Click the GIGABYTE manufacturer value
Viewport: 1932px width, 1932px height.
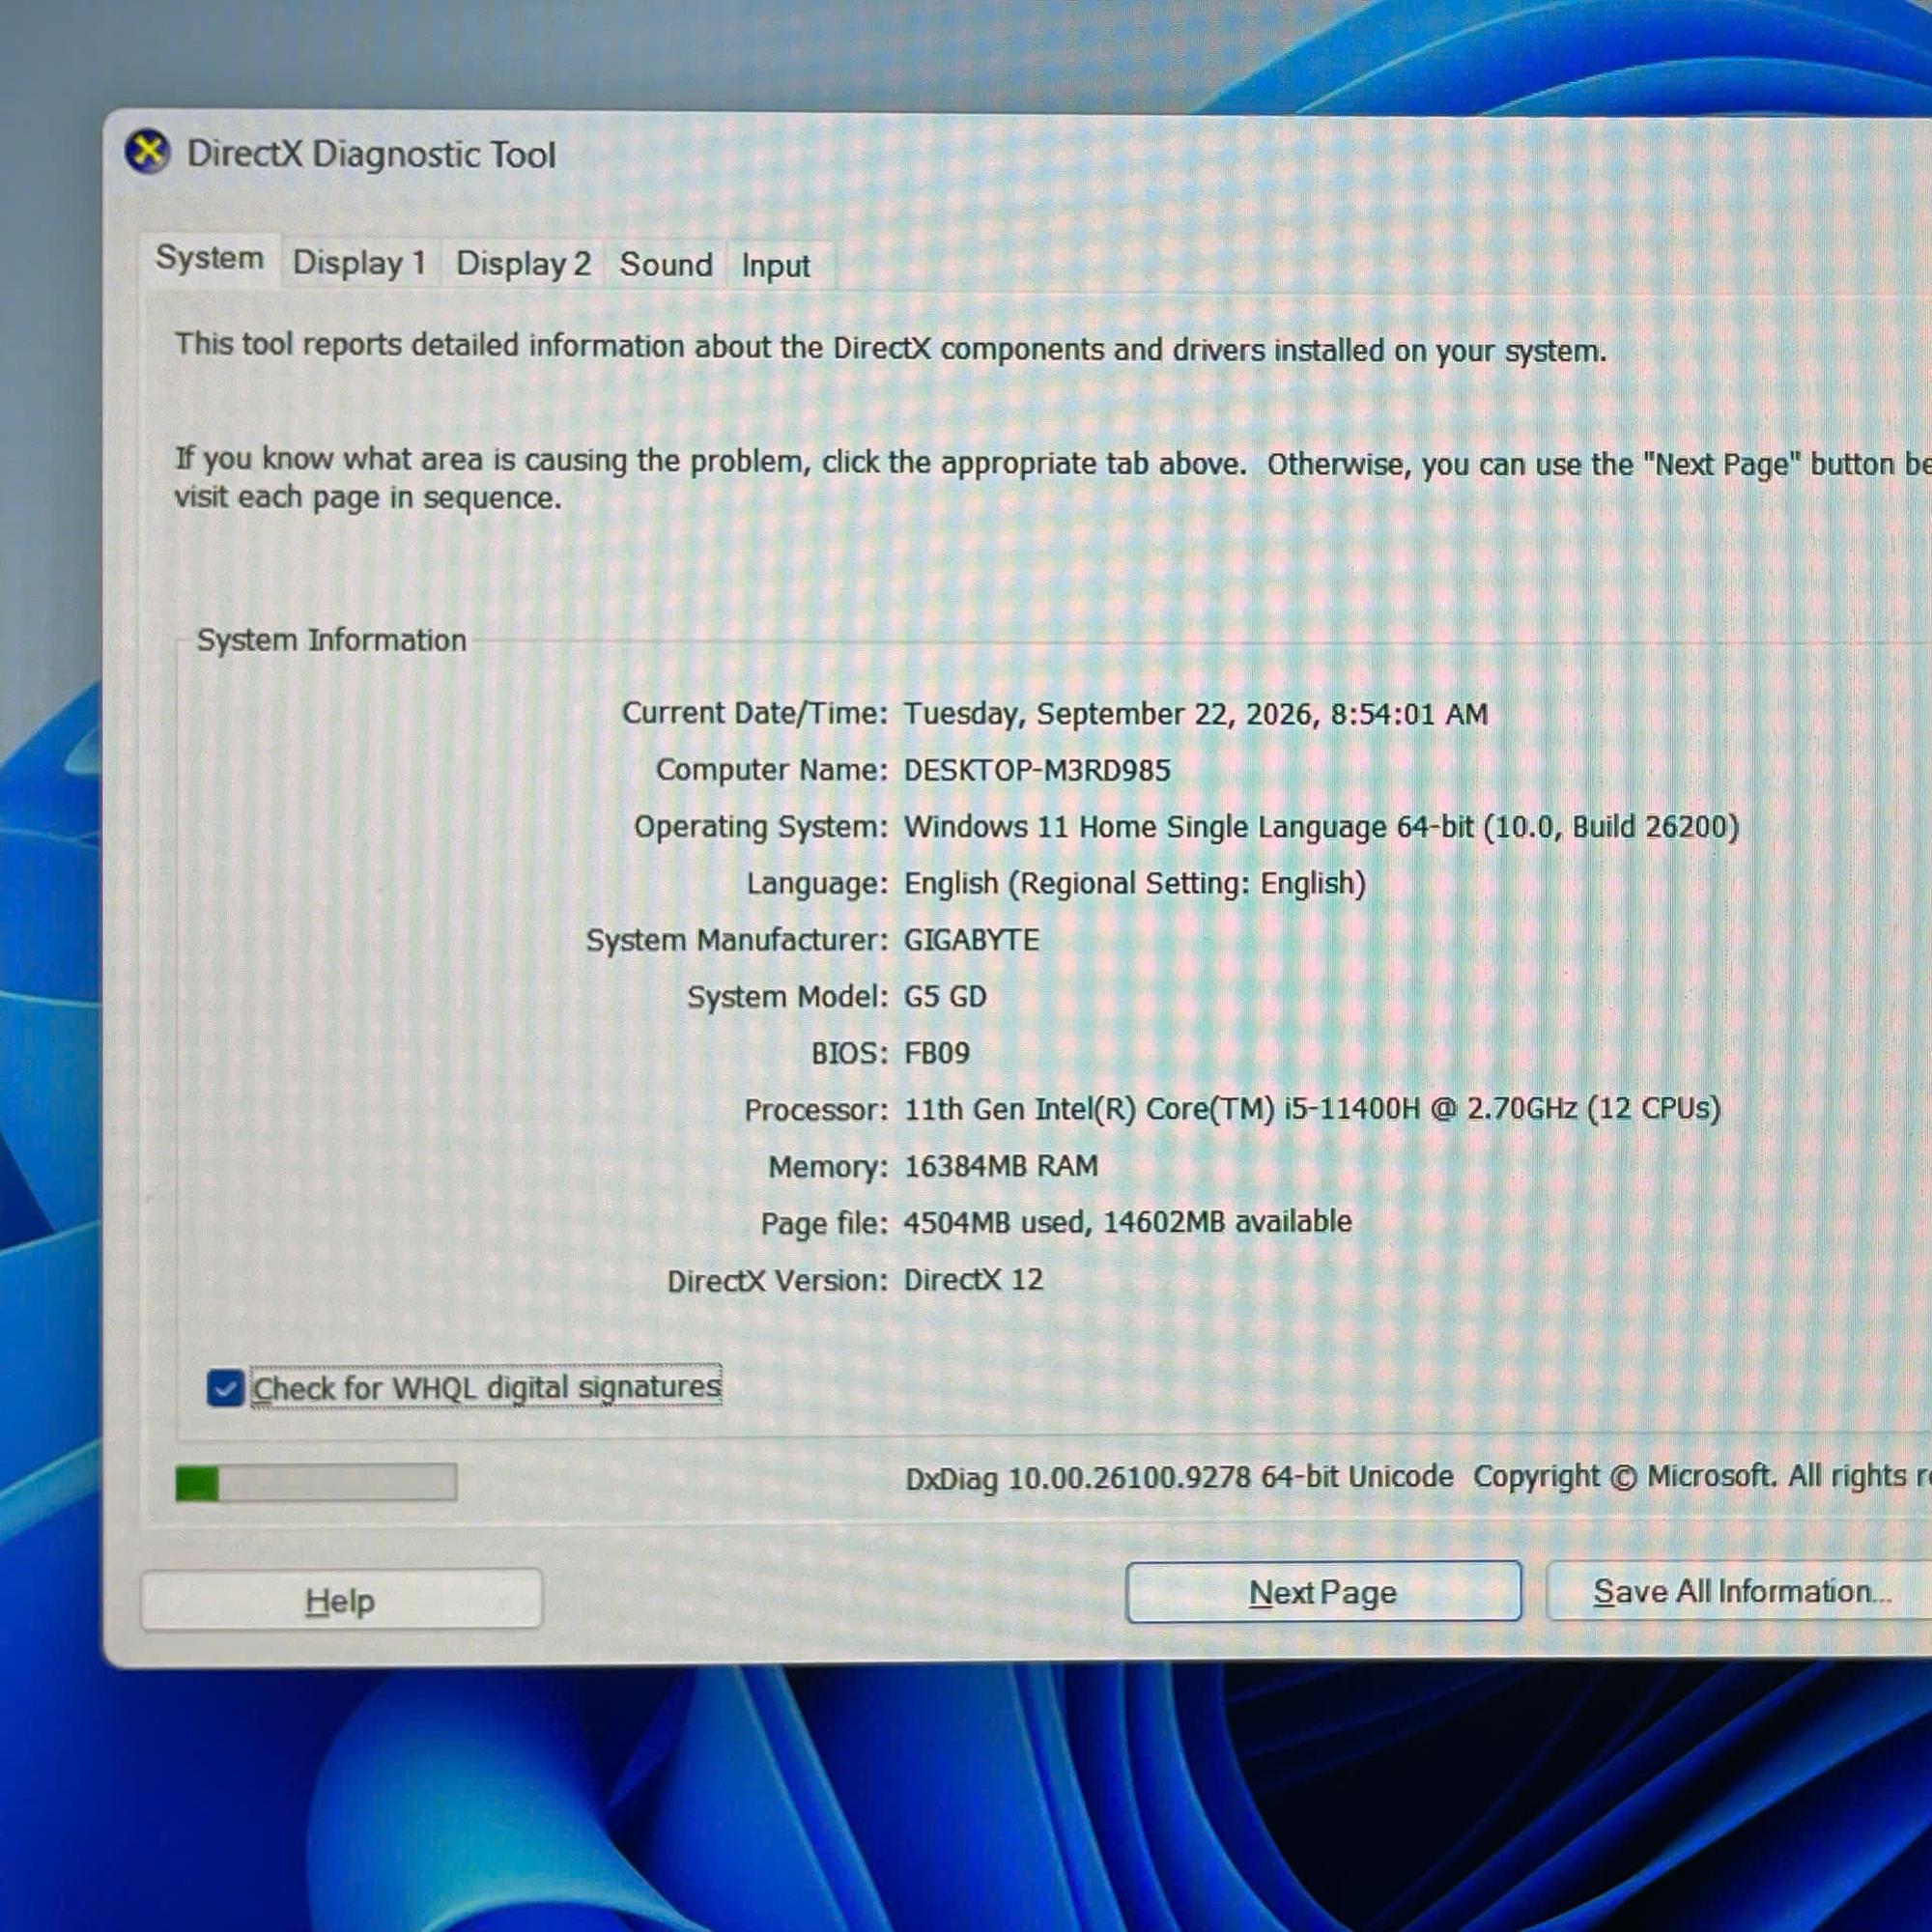coord(971,940)
